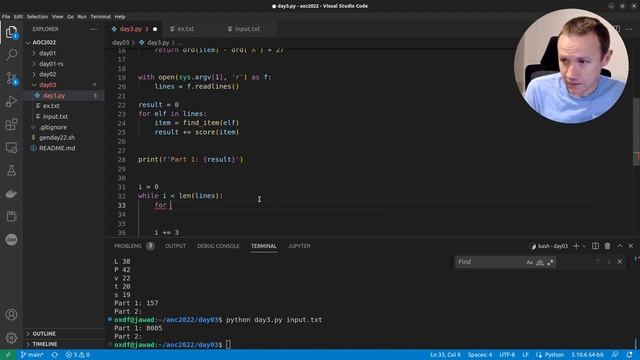640x360 pixels.
Task: Open errors and warnings in status bar
Action: tap(78, 355)
